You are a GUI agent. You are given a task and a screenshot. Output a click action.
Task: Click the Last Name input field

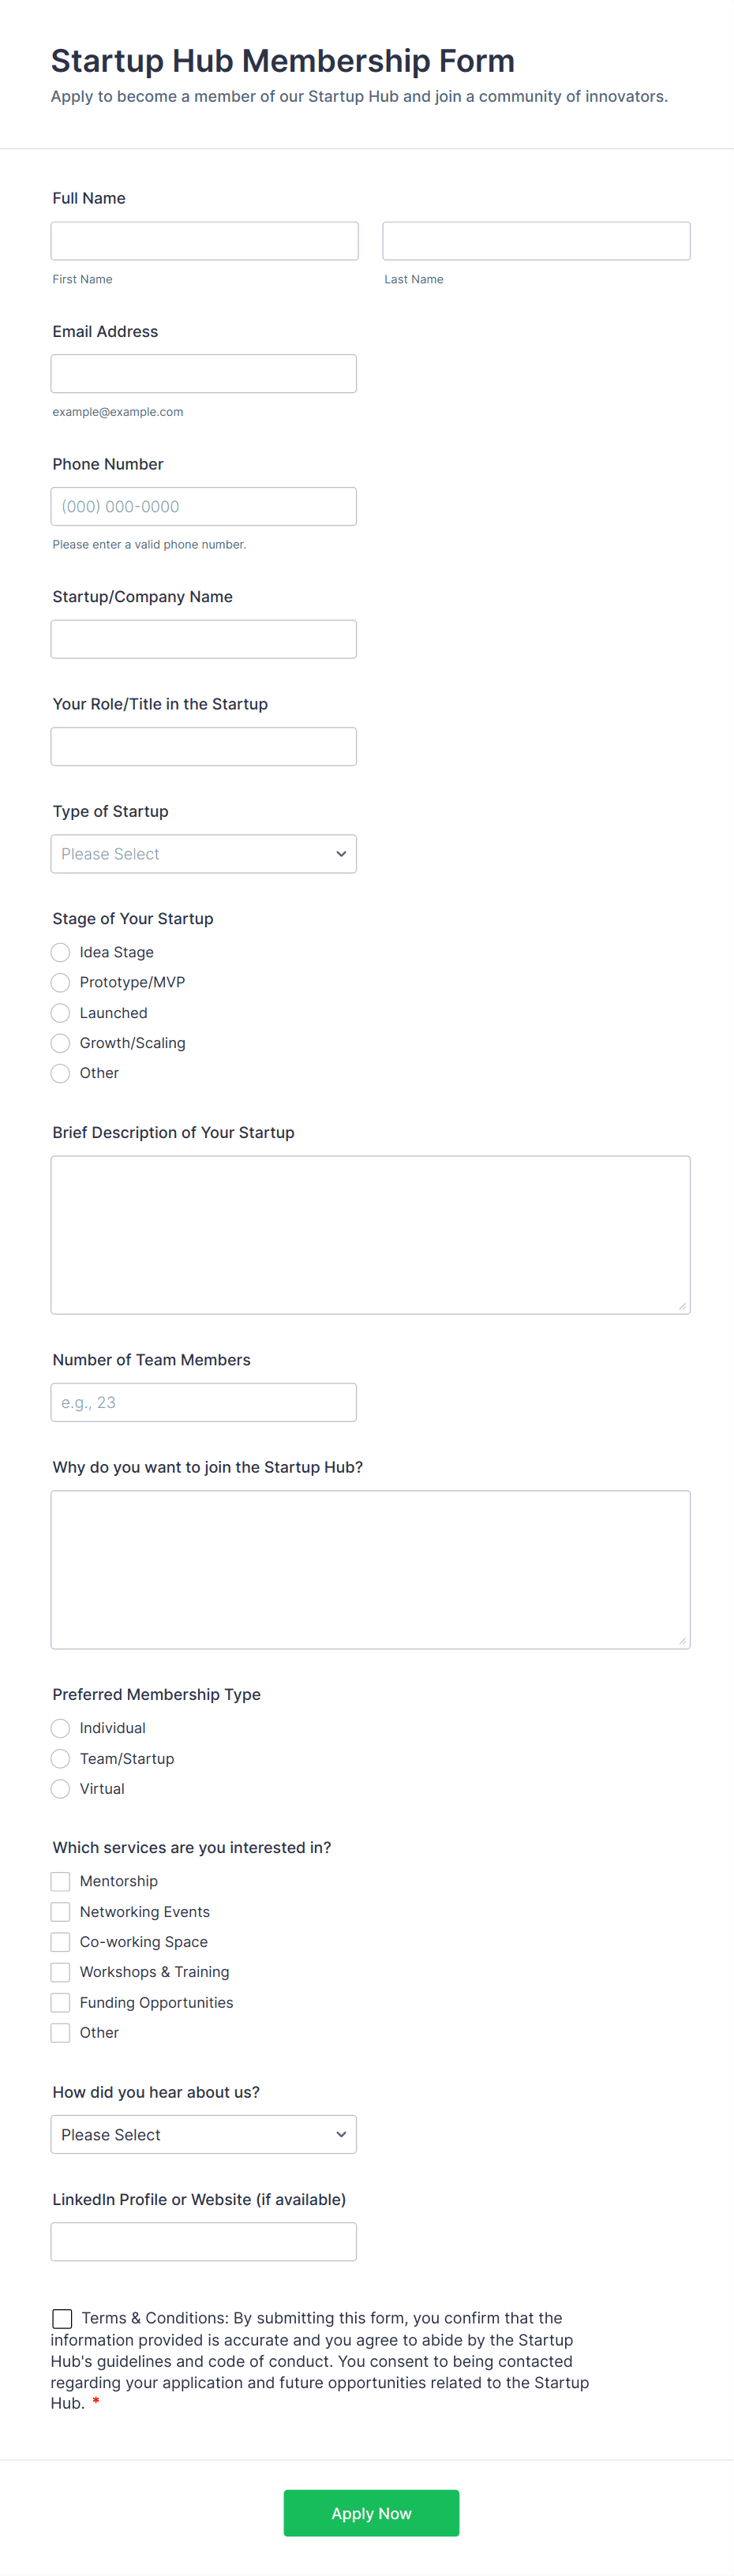click(x=536, y=241)
